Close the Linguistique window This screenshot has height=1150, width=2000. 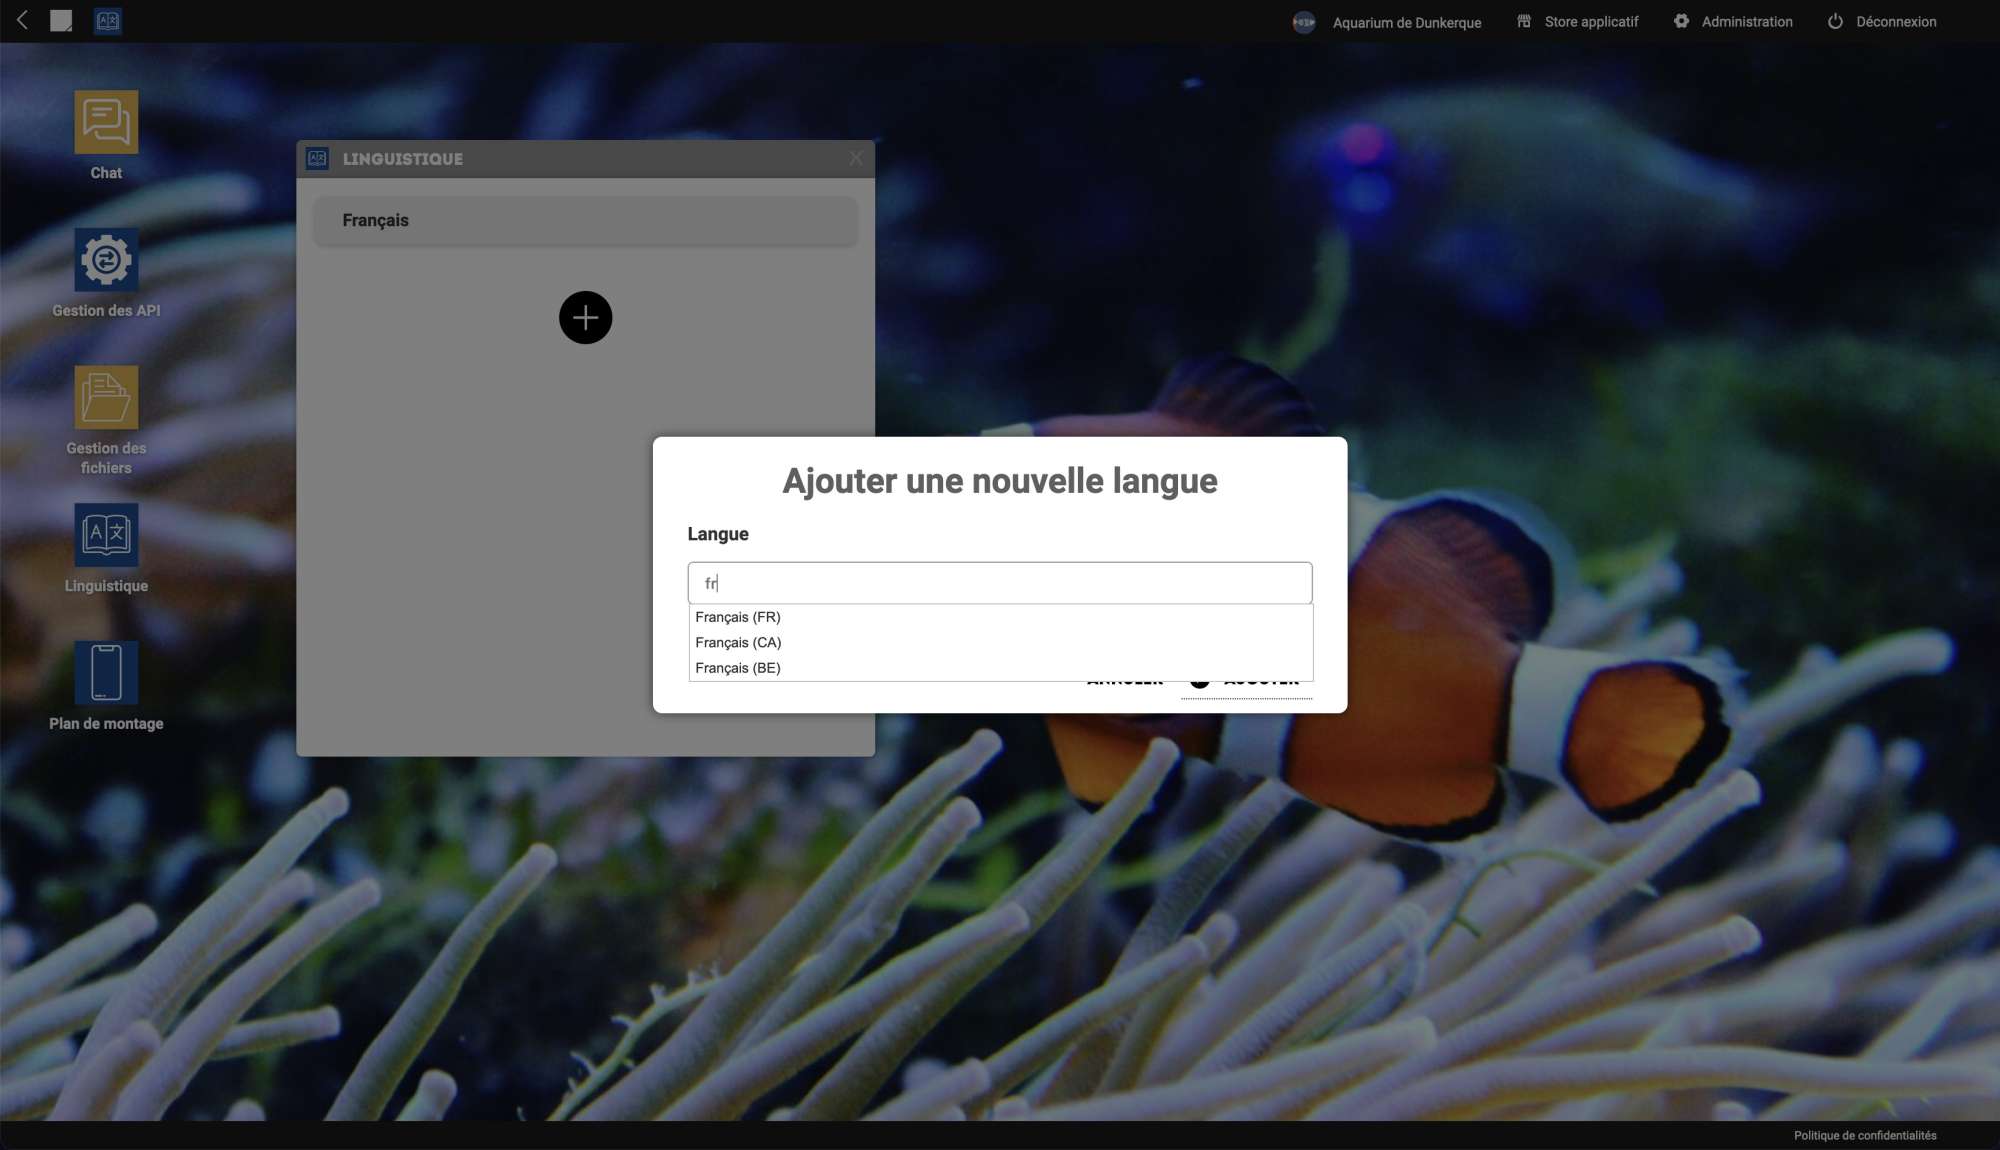pyautogui.click(x=856, y=158)
